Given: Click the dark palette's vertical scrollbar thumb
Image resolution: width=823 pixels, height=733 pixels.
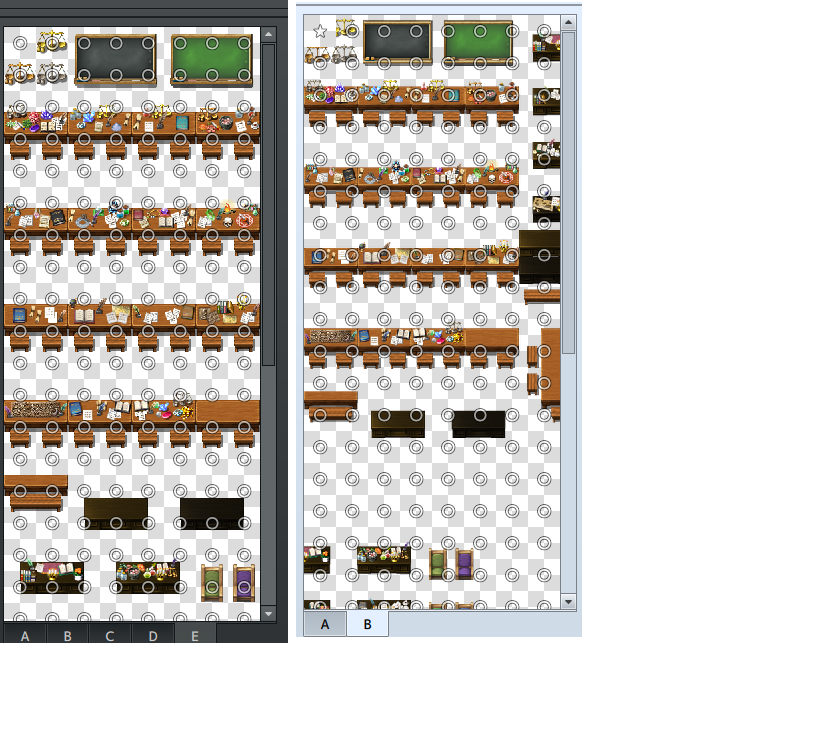Looking at the screenshot, I should pos(268,205).
